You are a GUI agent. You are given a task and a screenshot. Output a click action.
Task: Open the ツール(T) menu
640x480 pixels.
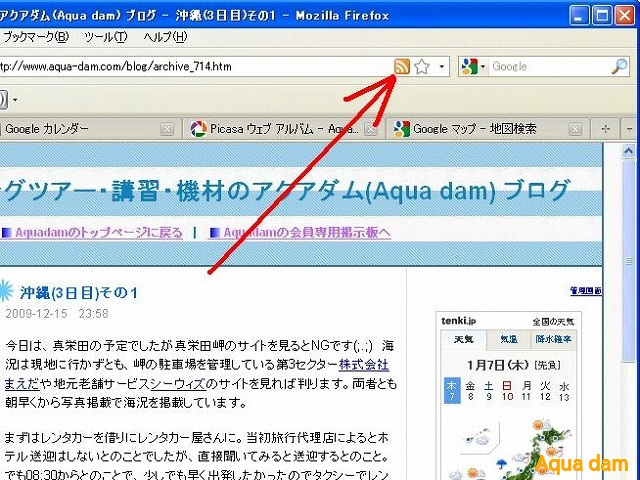click(x=106, y=37)
